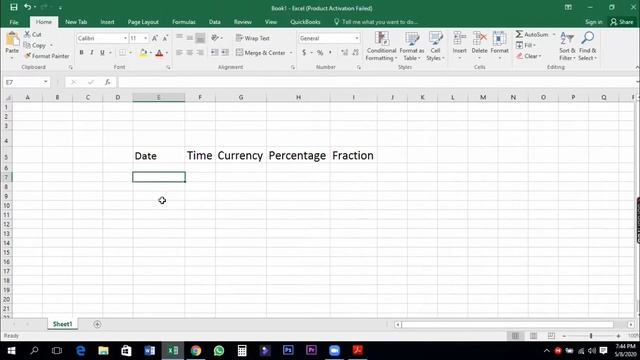Switch to the Data tab

[215, 22]
